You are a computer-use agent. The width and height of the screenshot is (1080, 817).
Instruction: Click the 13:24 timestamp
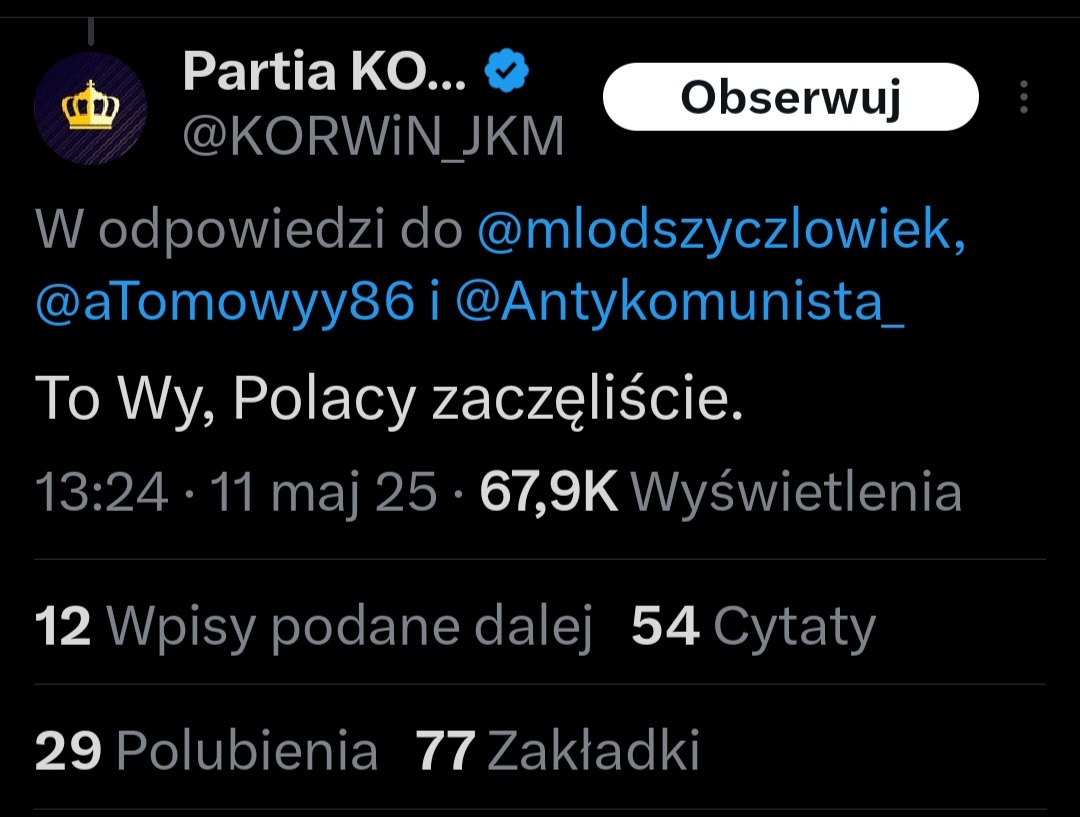point(101,492)
